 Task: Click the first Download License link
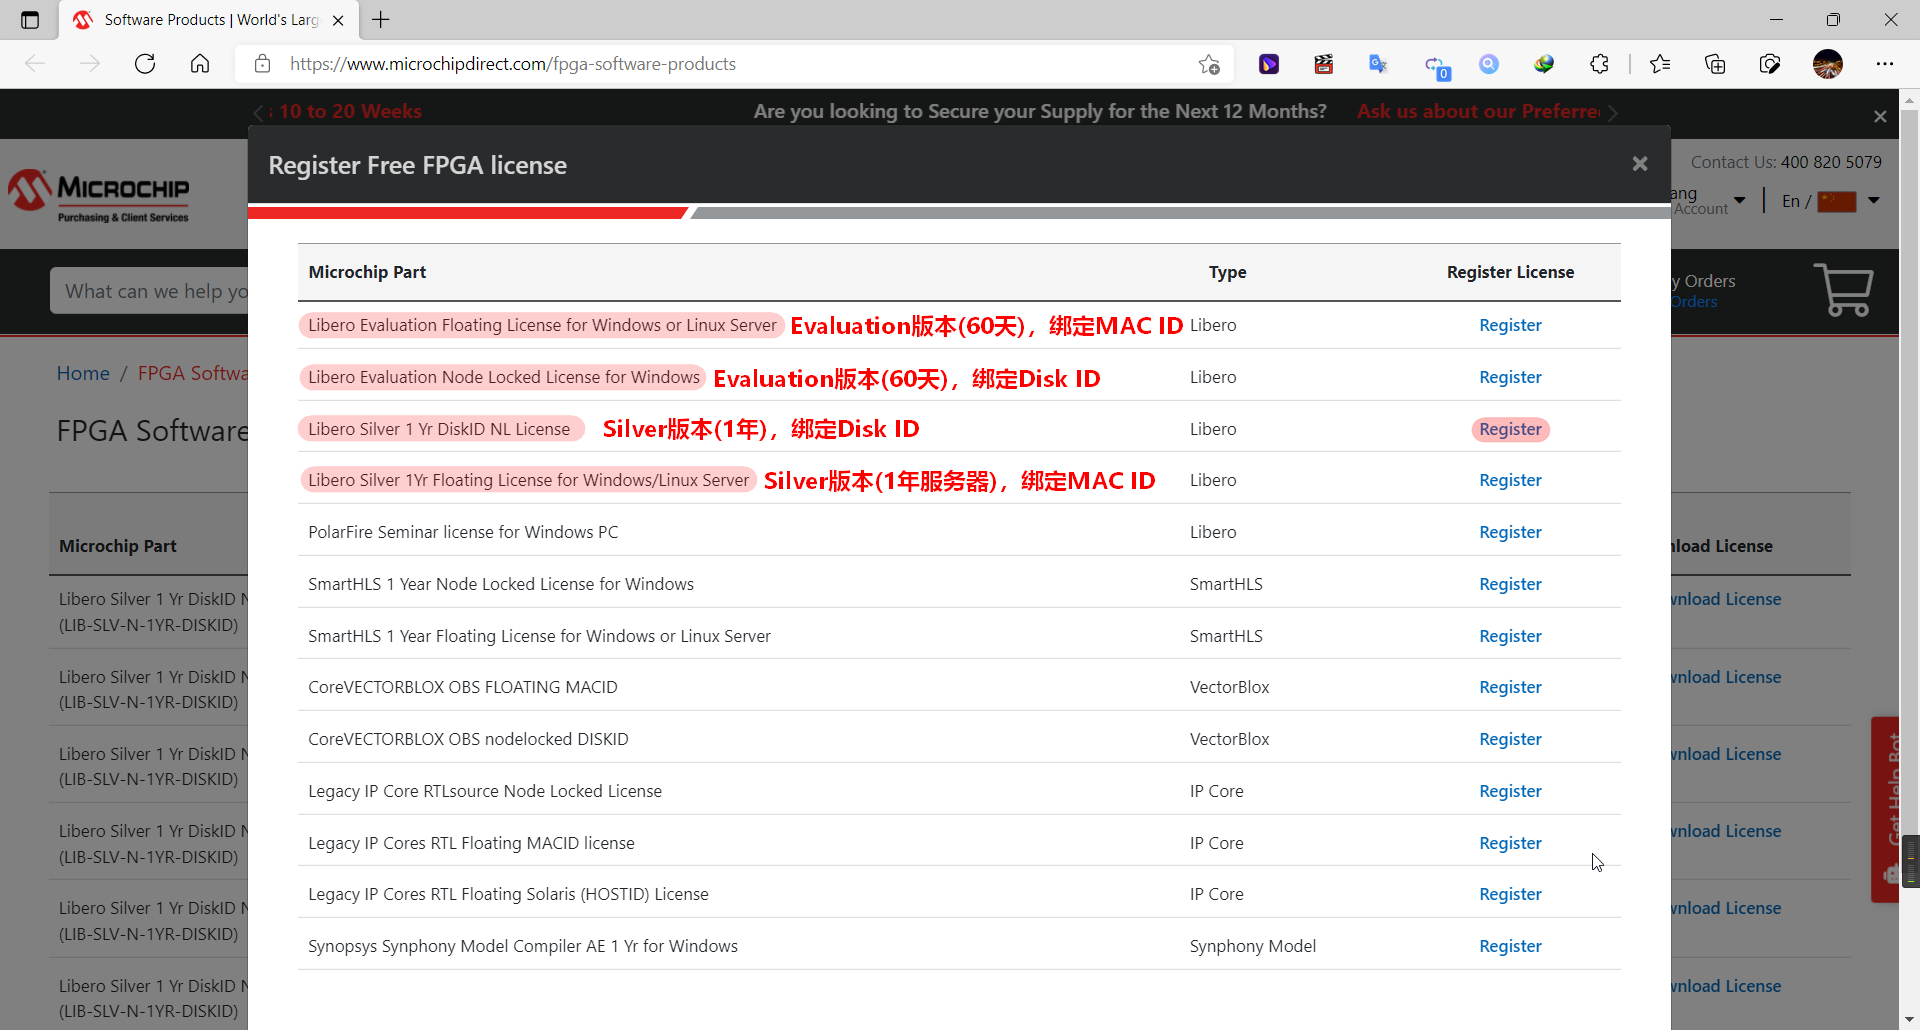(x=1726, y=599)
